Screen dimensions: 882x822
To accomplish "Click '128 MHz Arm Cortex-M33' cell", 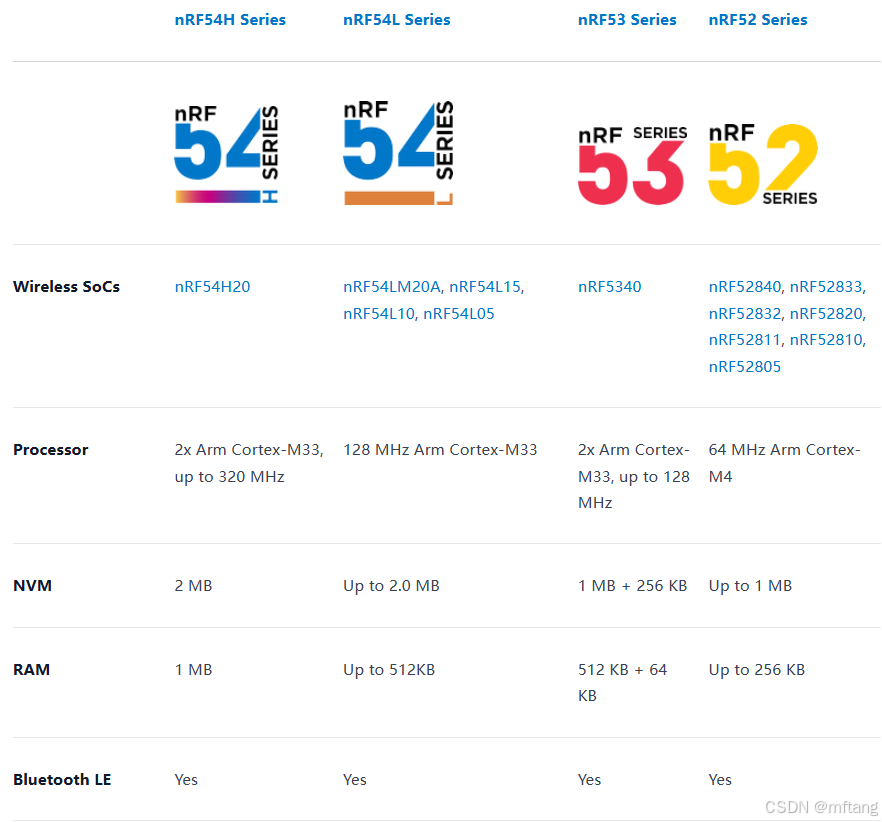I will click(440, 450).
